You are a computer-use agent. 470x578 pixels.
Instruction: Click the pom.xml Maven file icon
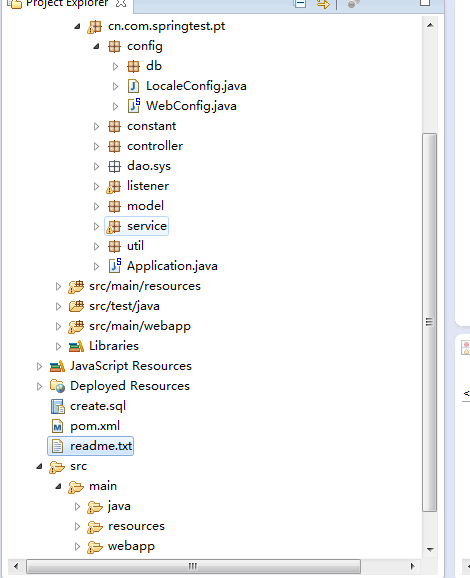(57, 426)
